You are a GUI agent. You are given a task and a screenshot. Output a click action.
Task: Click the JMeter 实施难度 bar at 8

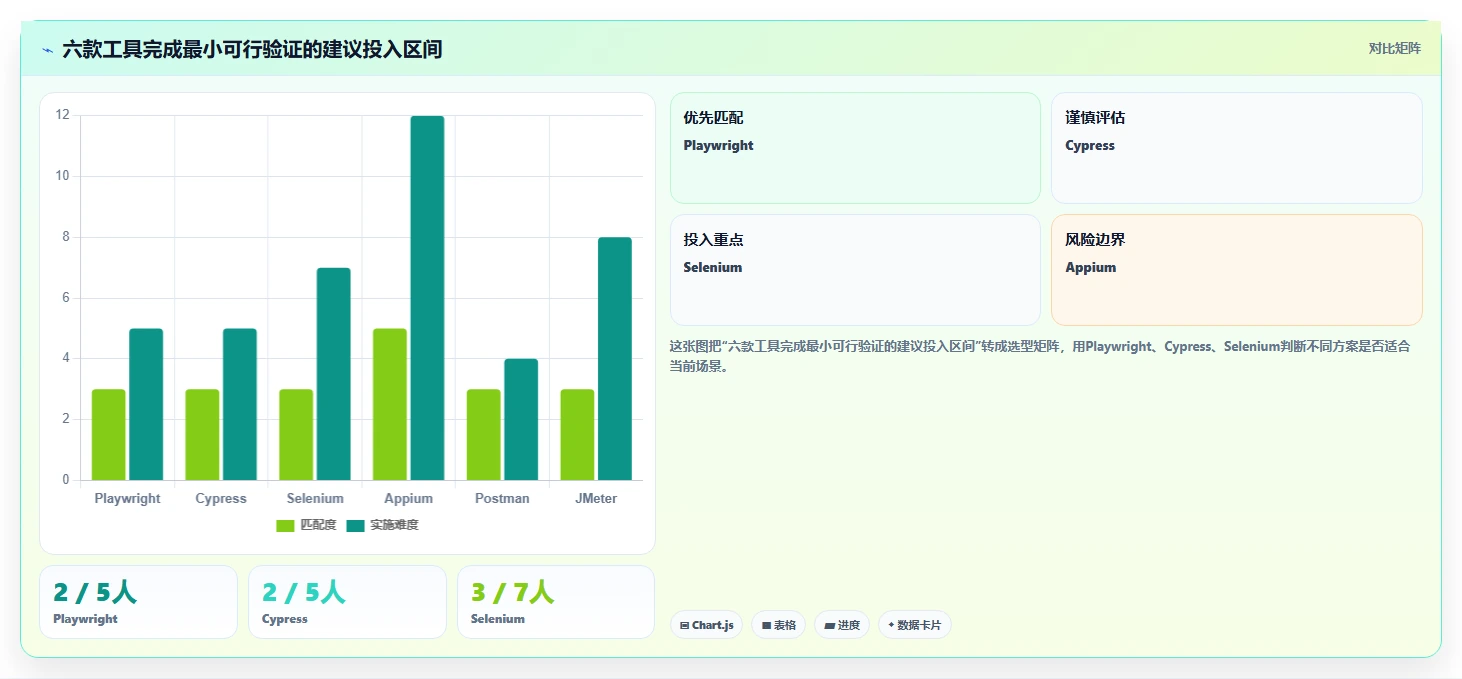click(x=615, y=359)
